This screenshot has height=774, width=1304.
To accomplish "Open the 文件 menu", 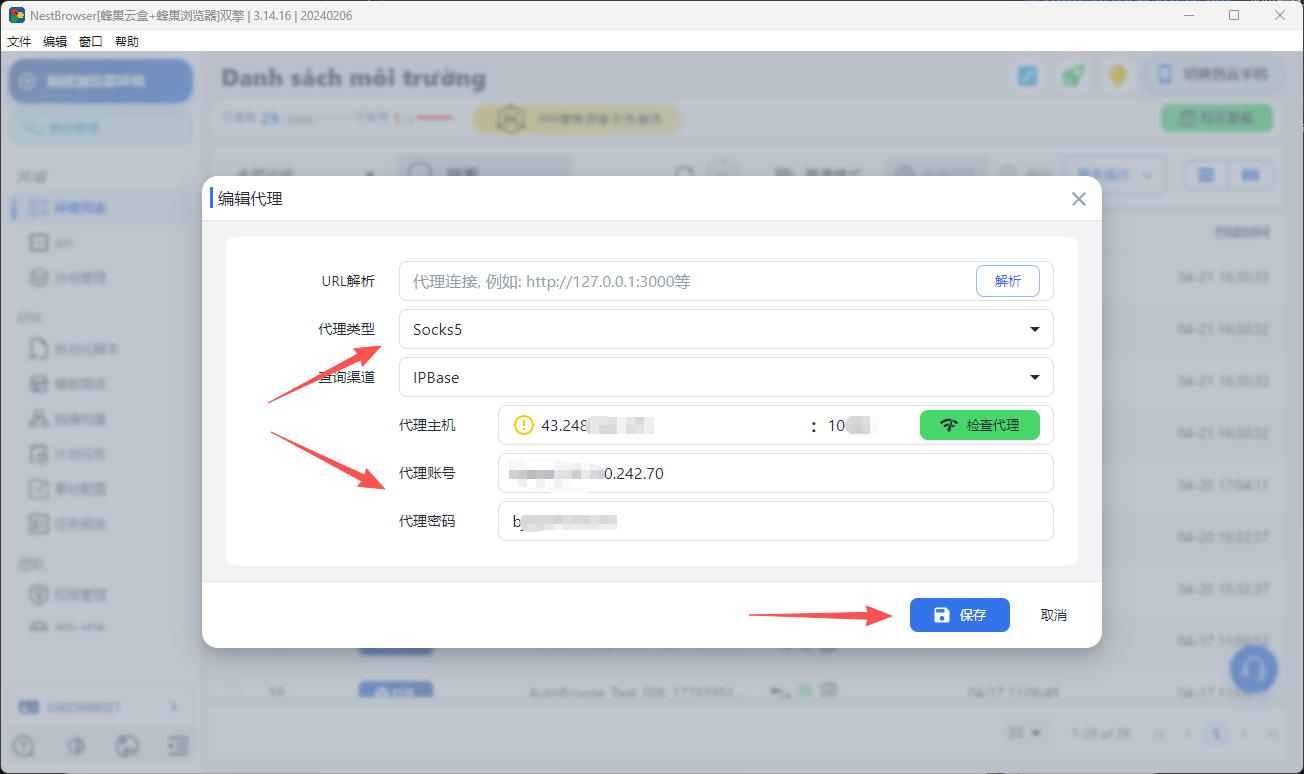I will click(x=19, y=41).
